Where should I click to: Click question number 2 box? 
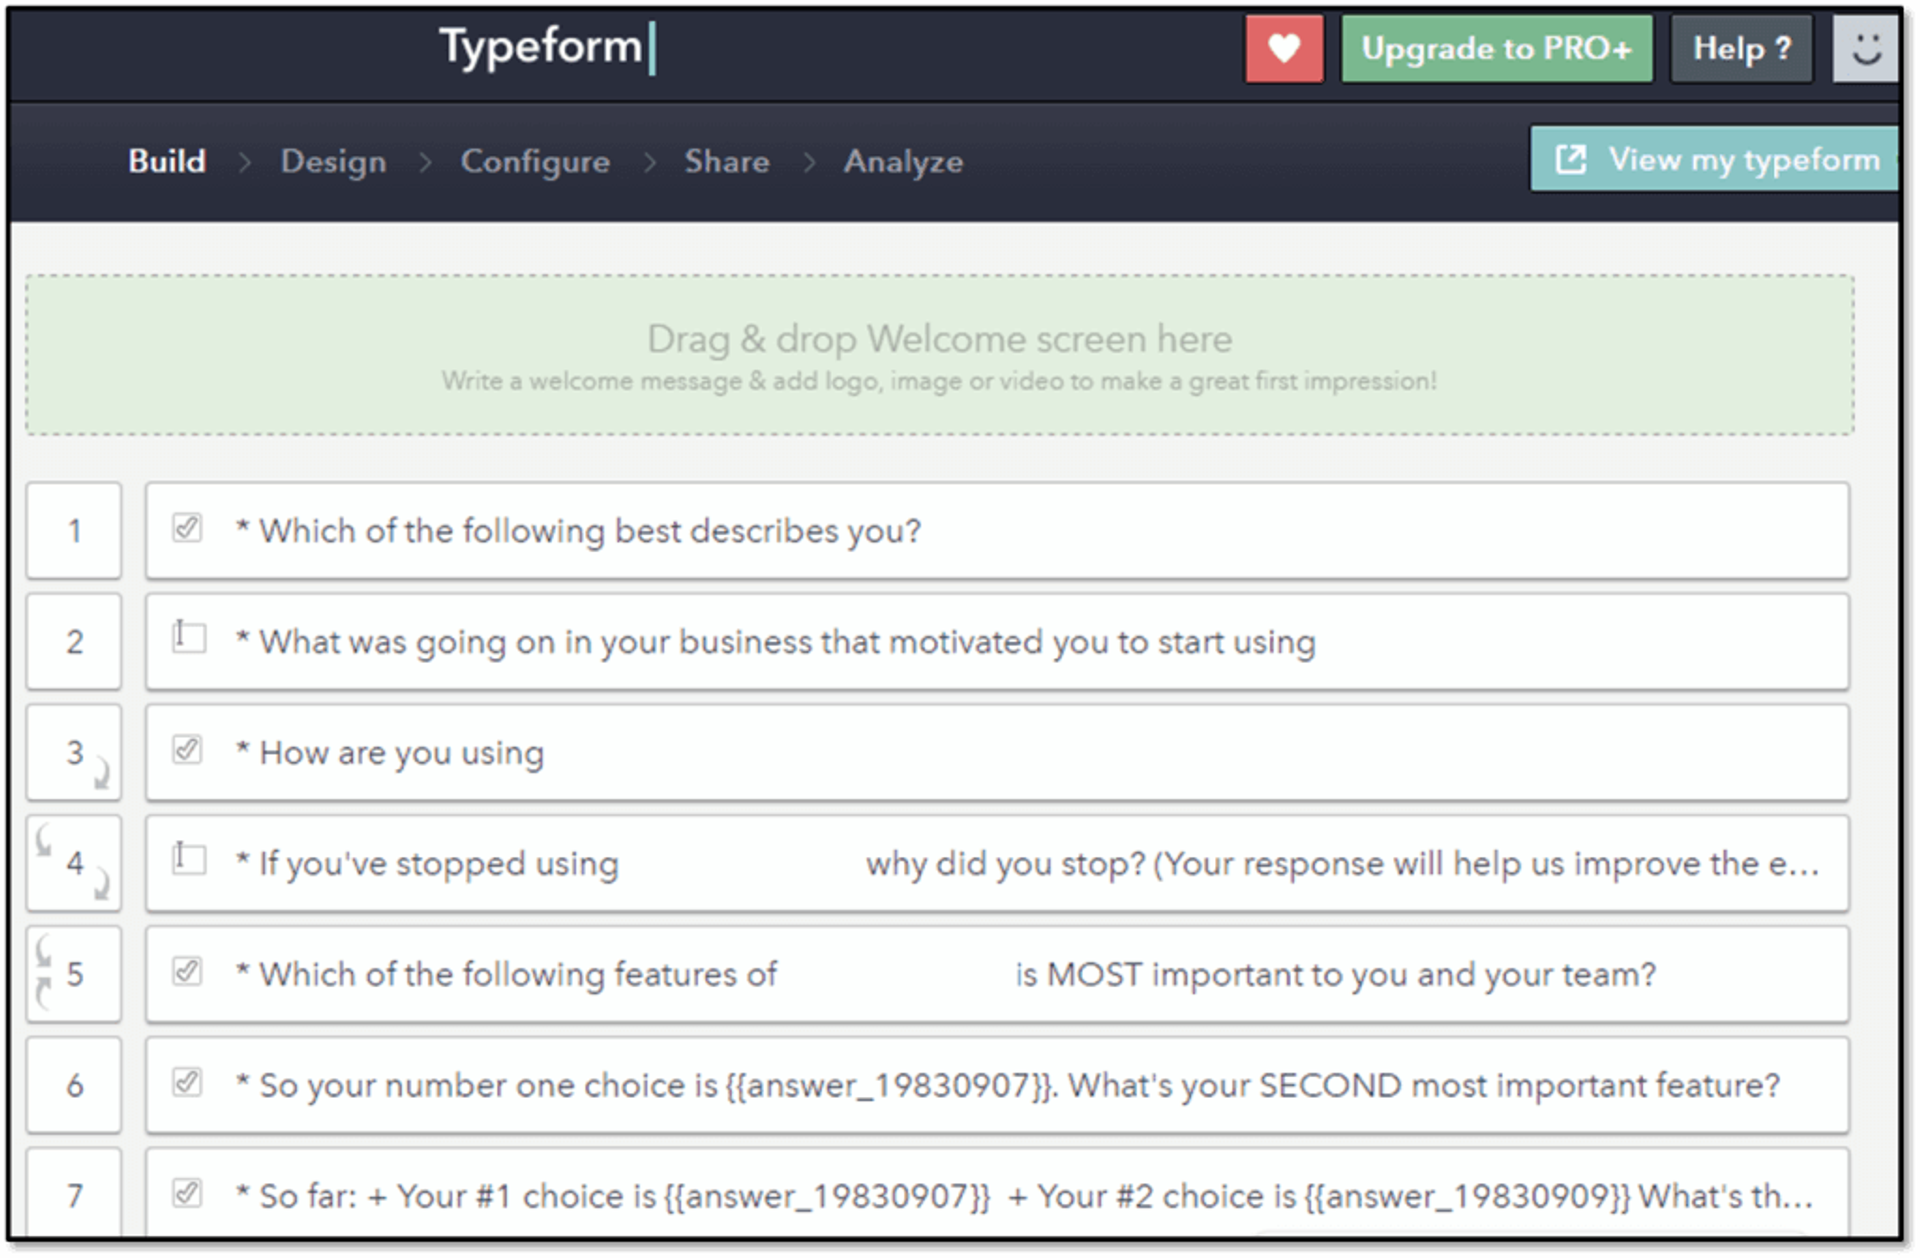(74, 641)
